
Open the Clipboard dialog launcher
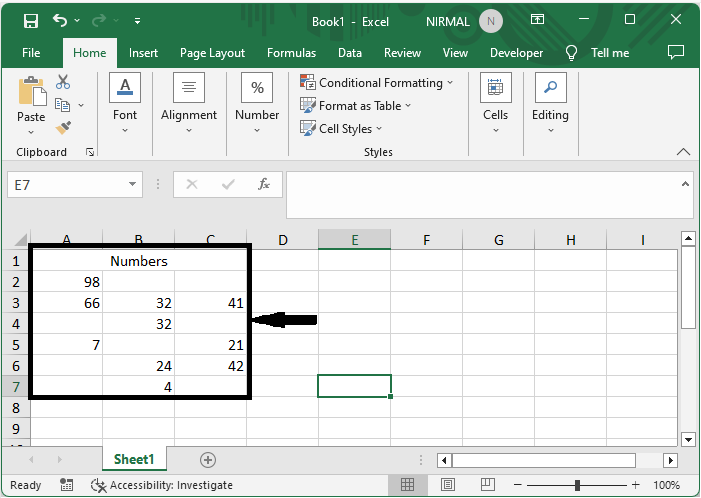(90, 152)
